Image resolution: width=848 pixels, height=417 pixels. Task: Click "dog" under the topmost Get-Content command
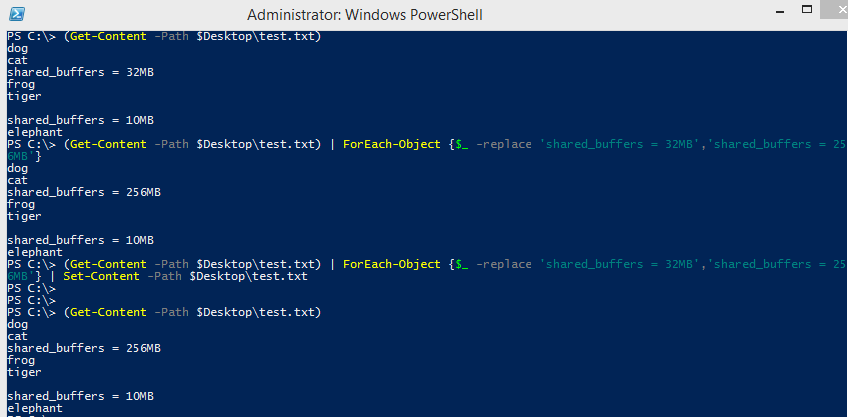(x=17, y=48)
